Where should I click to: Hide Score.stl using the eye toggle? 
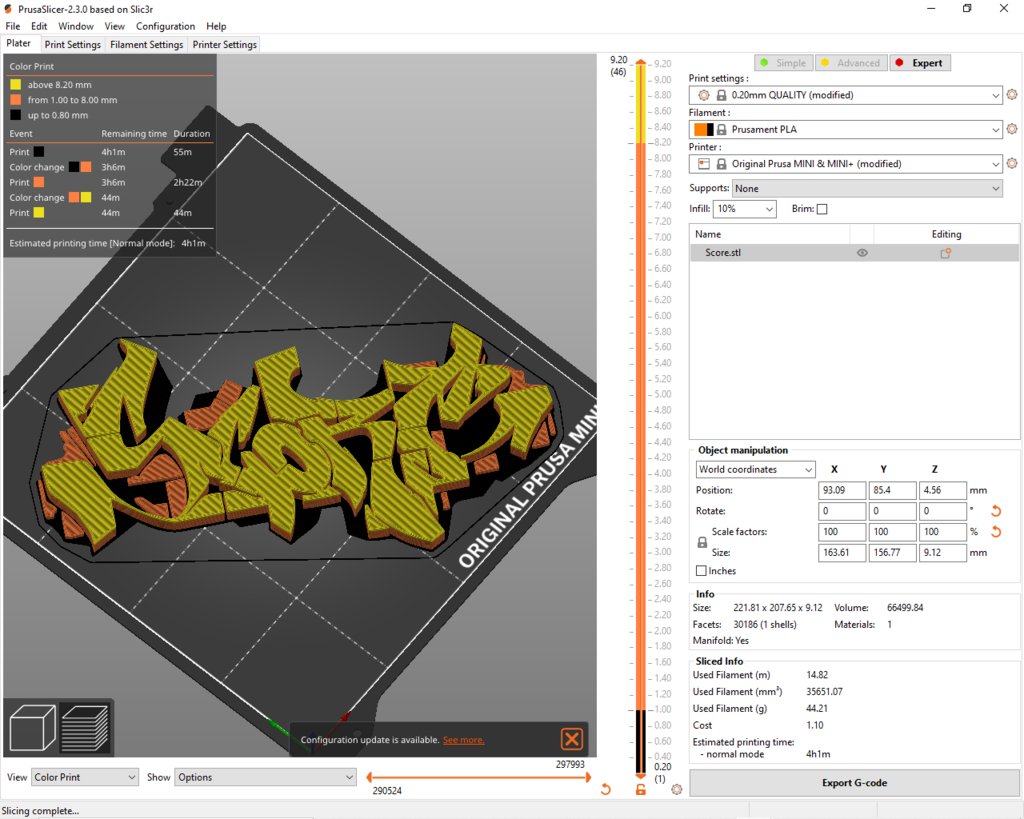(861, 253)
